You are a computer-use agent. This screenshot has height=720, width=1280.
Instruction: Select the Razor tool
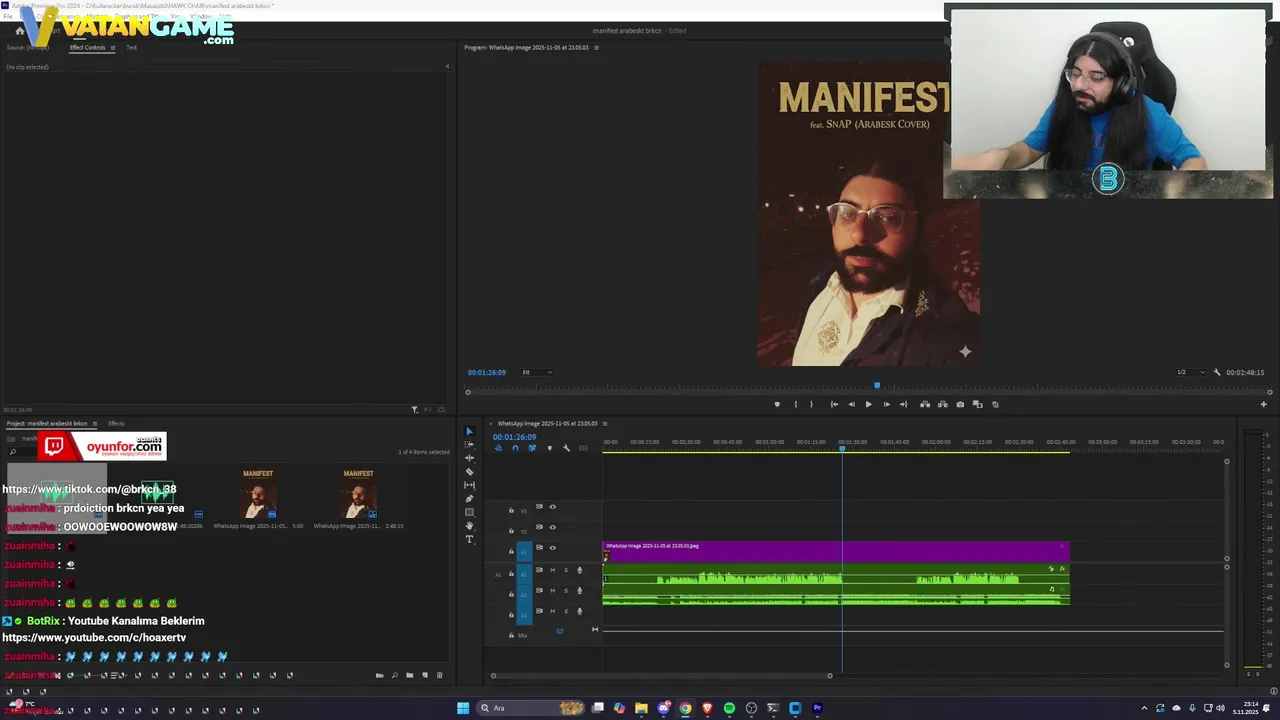coord(469,471)
